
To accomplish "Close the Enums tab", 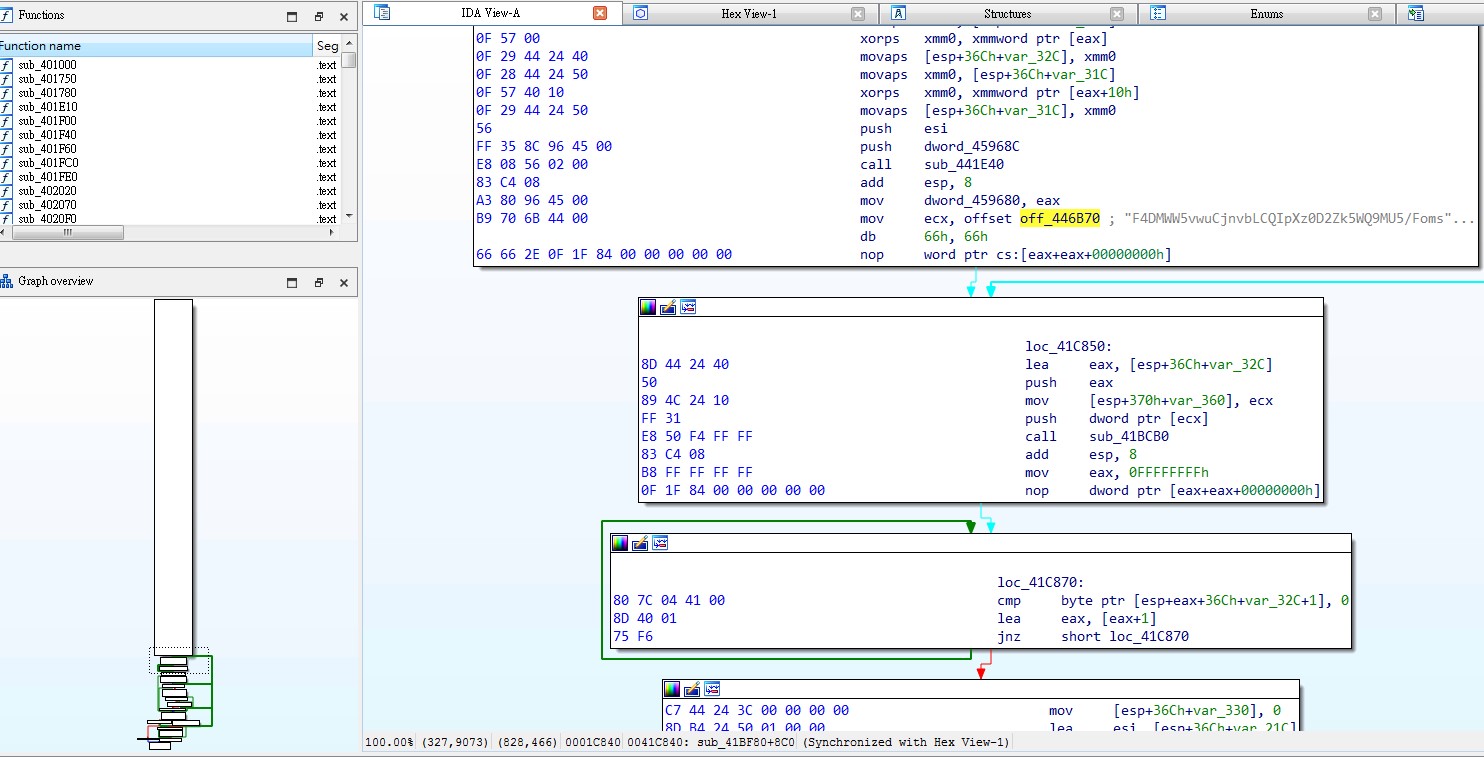I will pyautogui.click(x=1376, y=14).
